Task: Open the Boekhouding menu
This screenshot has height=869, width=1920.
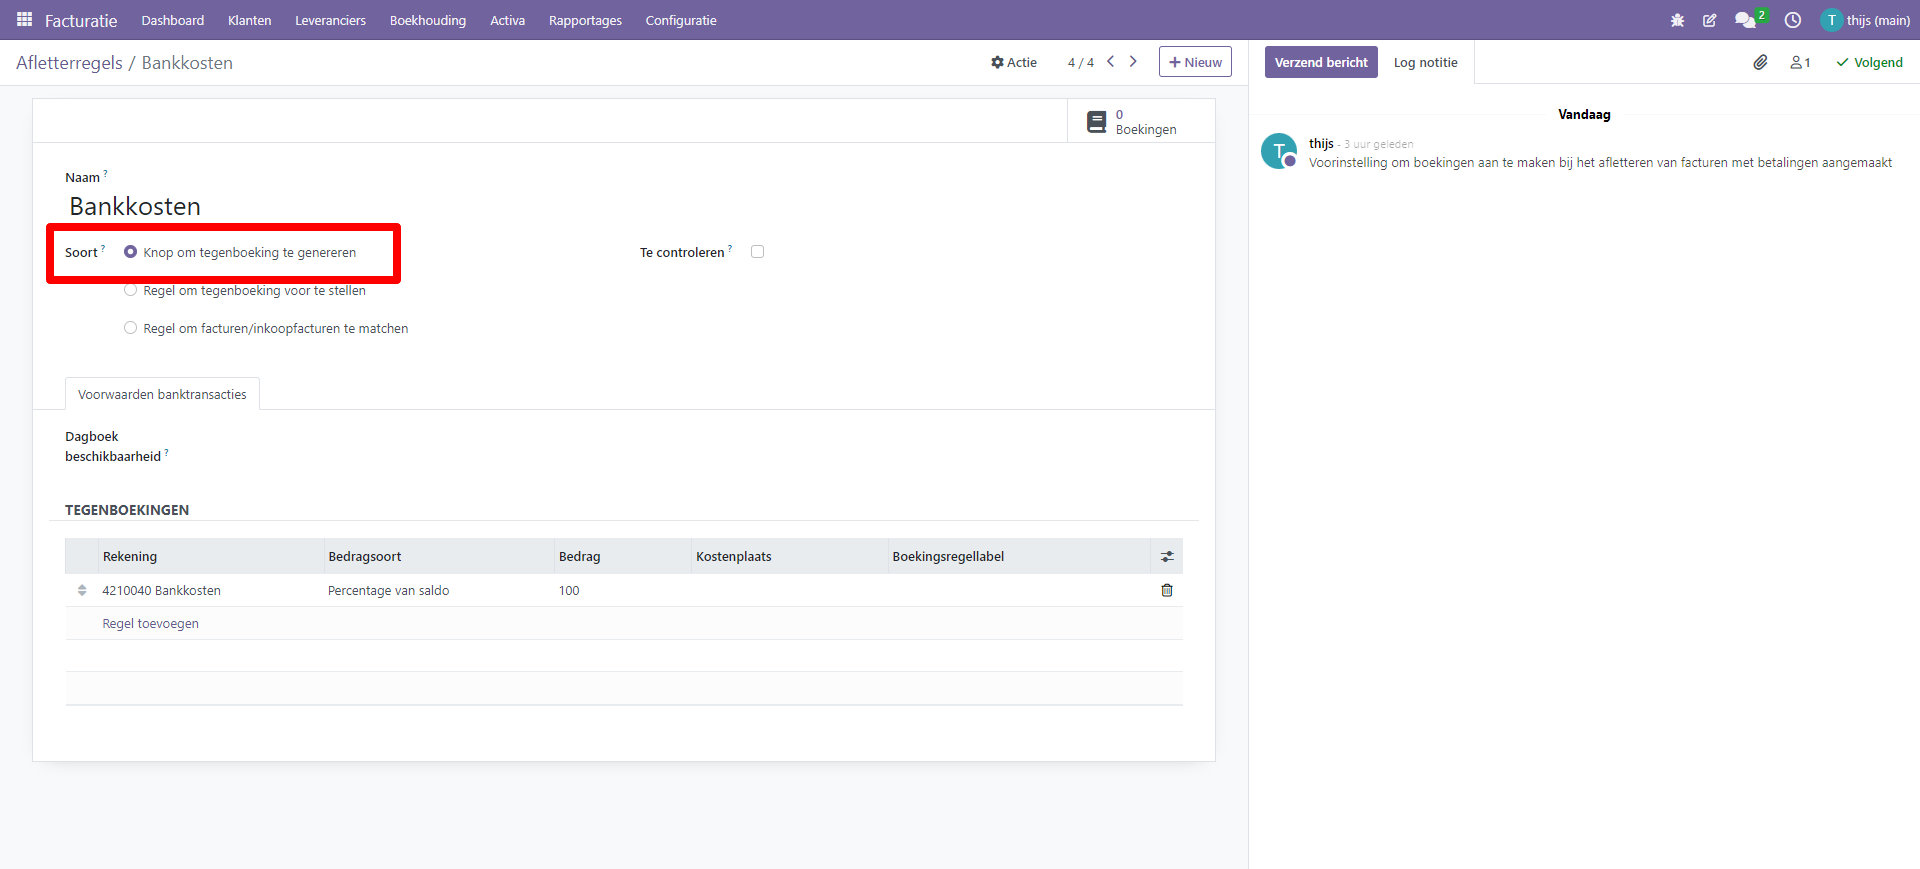Action: pyautogui.click(x=427, y=20)
